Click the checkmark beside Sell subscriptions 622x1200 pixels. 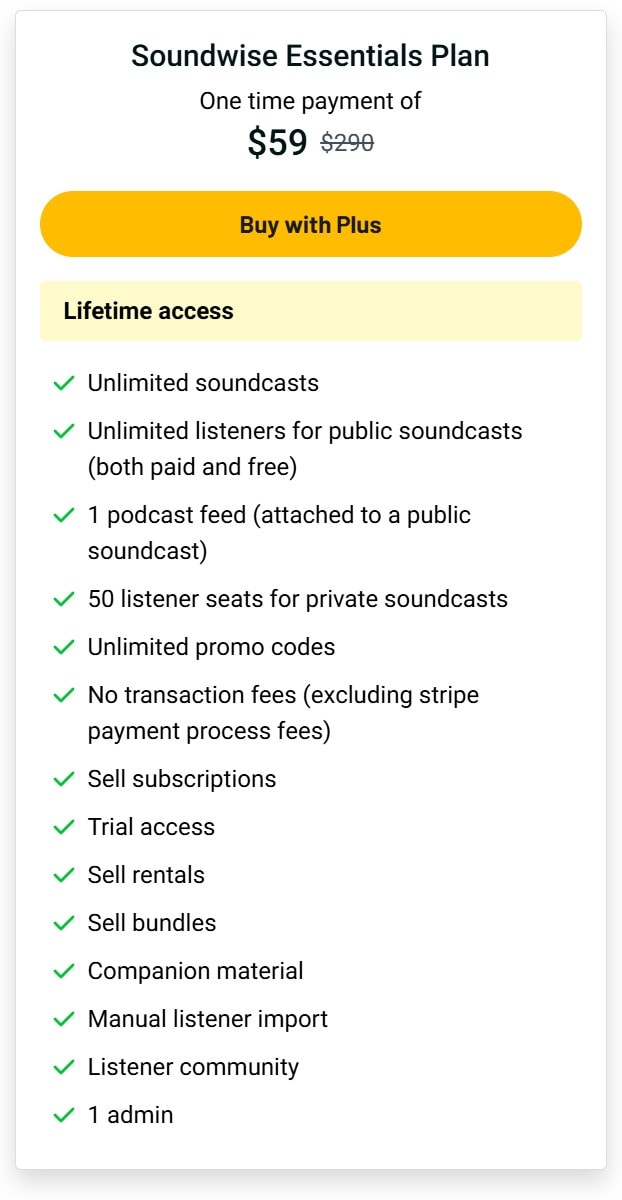63,779
